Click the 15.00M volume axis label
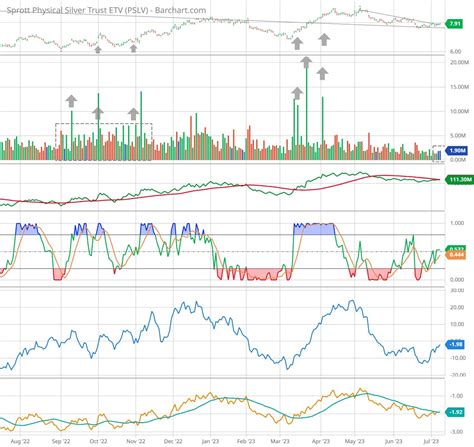474x447 pixels. pyautogui.click(x=459, y=87)
